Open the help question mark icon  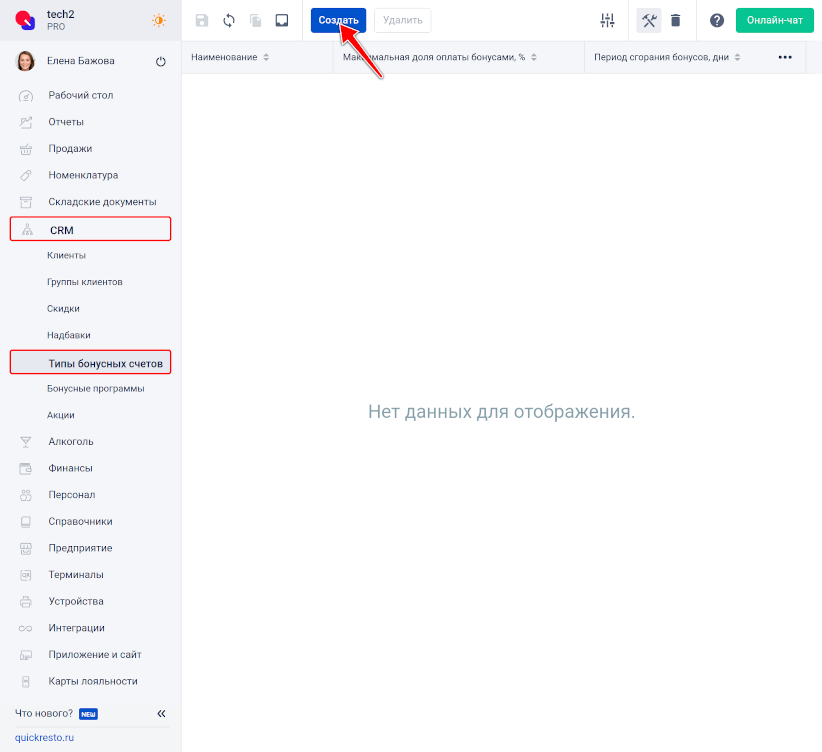coord(717,20)
